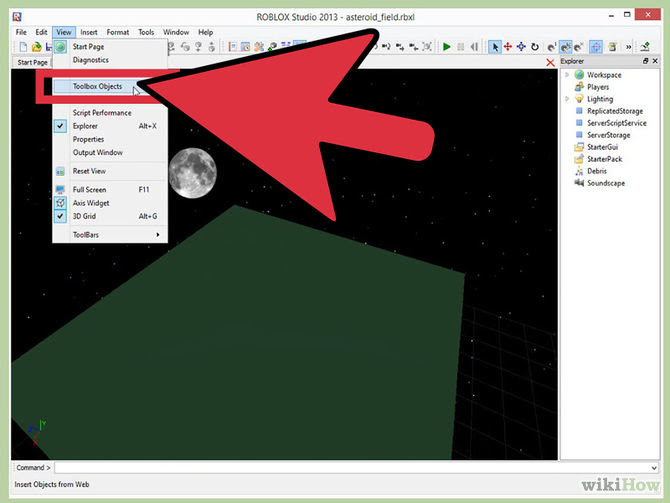Toggle the highlighted middle join icon
Image resolution: width=670 pixels, height=503 pixels.
click(565, 47)
